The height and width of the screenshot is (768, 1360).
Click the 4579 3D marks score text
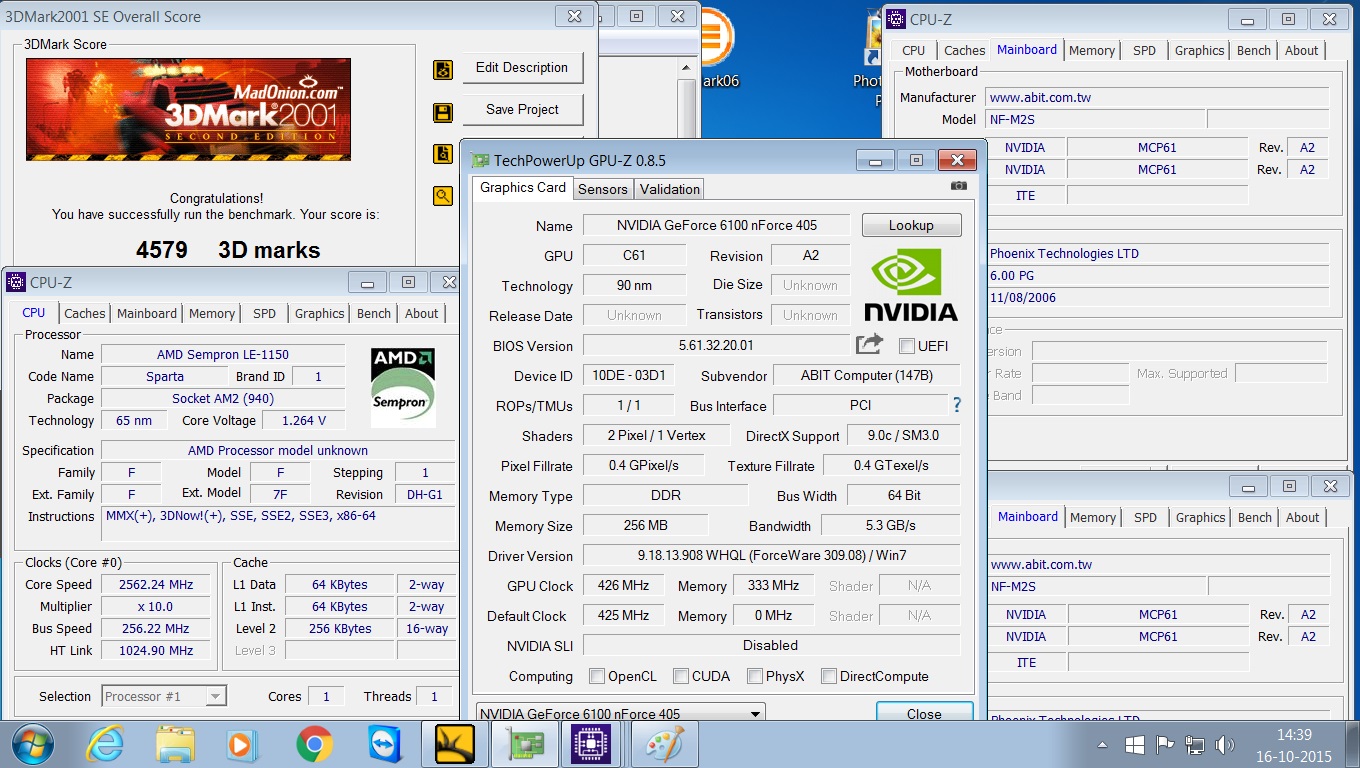(x=228, y=250)
